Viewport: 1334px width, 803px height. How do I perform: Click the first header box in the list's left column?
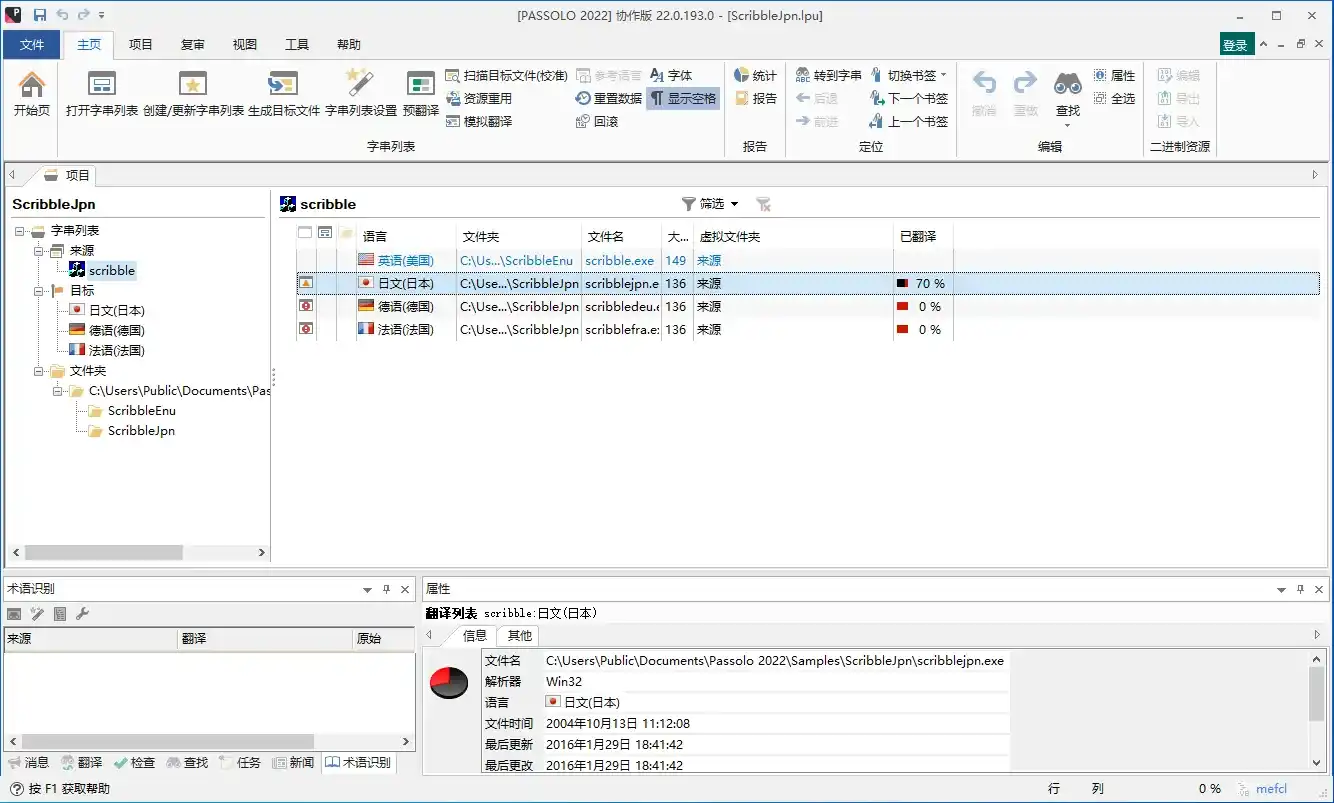(x=305, y=233)
